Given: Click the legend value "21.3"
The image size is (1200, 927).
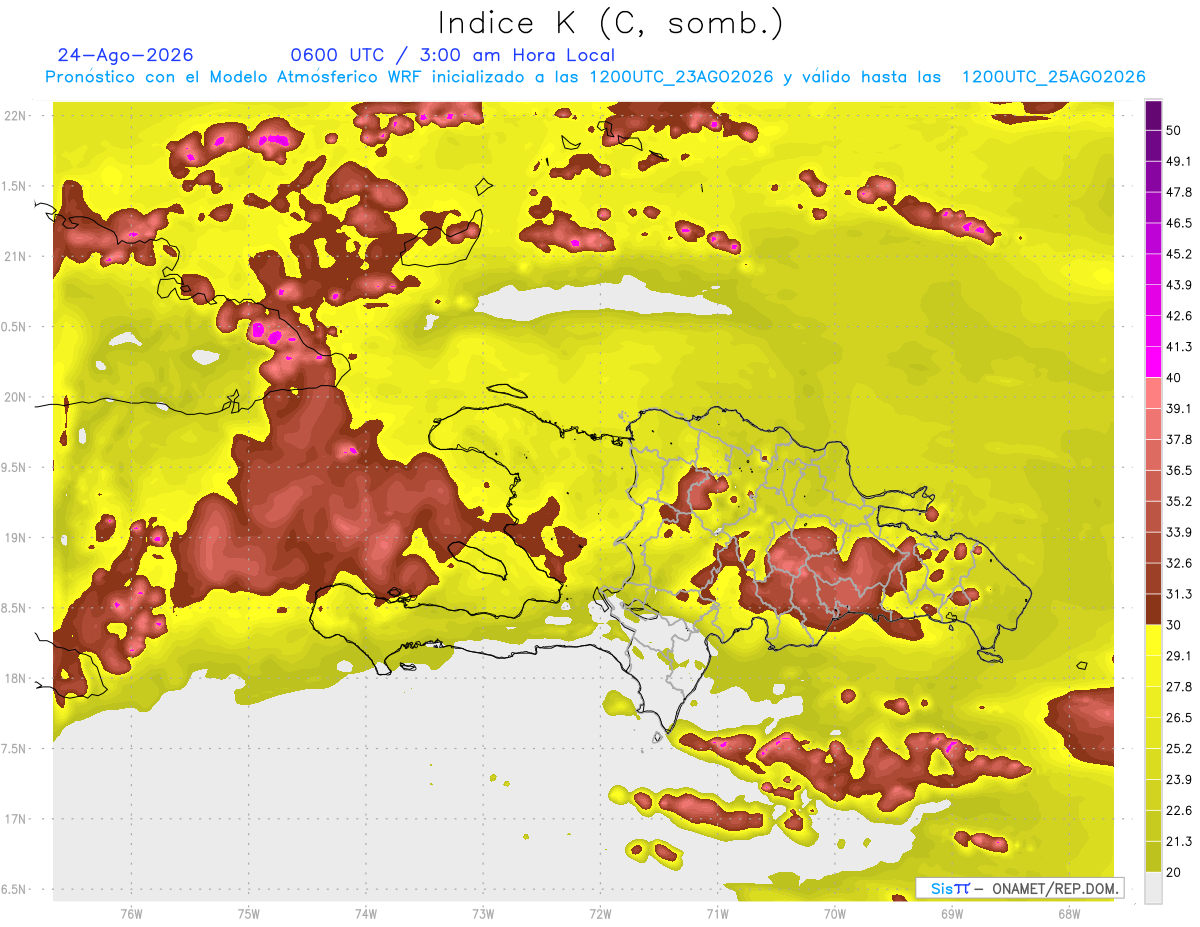Looking at the screenshot, I should pyautogui.click(x=1178, y=842).
